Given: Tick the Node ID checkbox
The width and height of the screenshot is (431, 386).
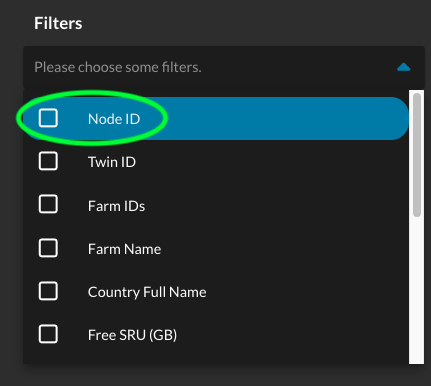Looking at the screenshot, I should click(48, 118).
